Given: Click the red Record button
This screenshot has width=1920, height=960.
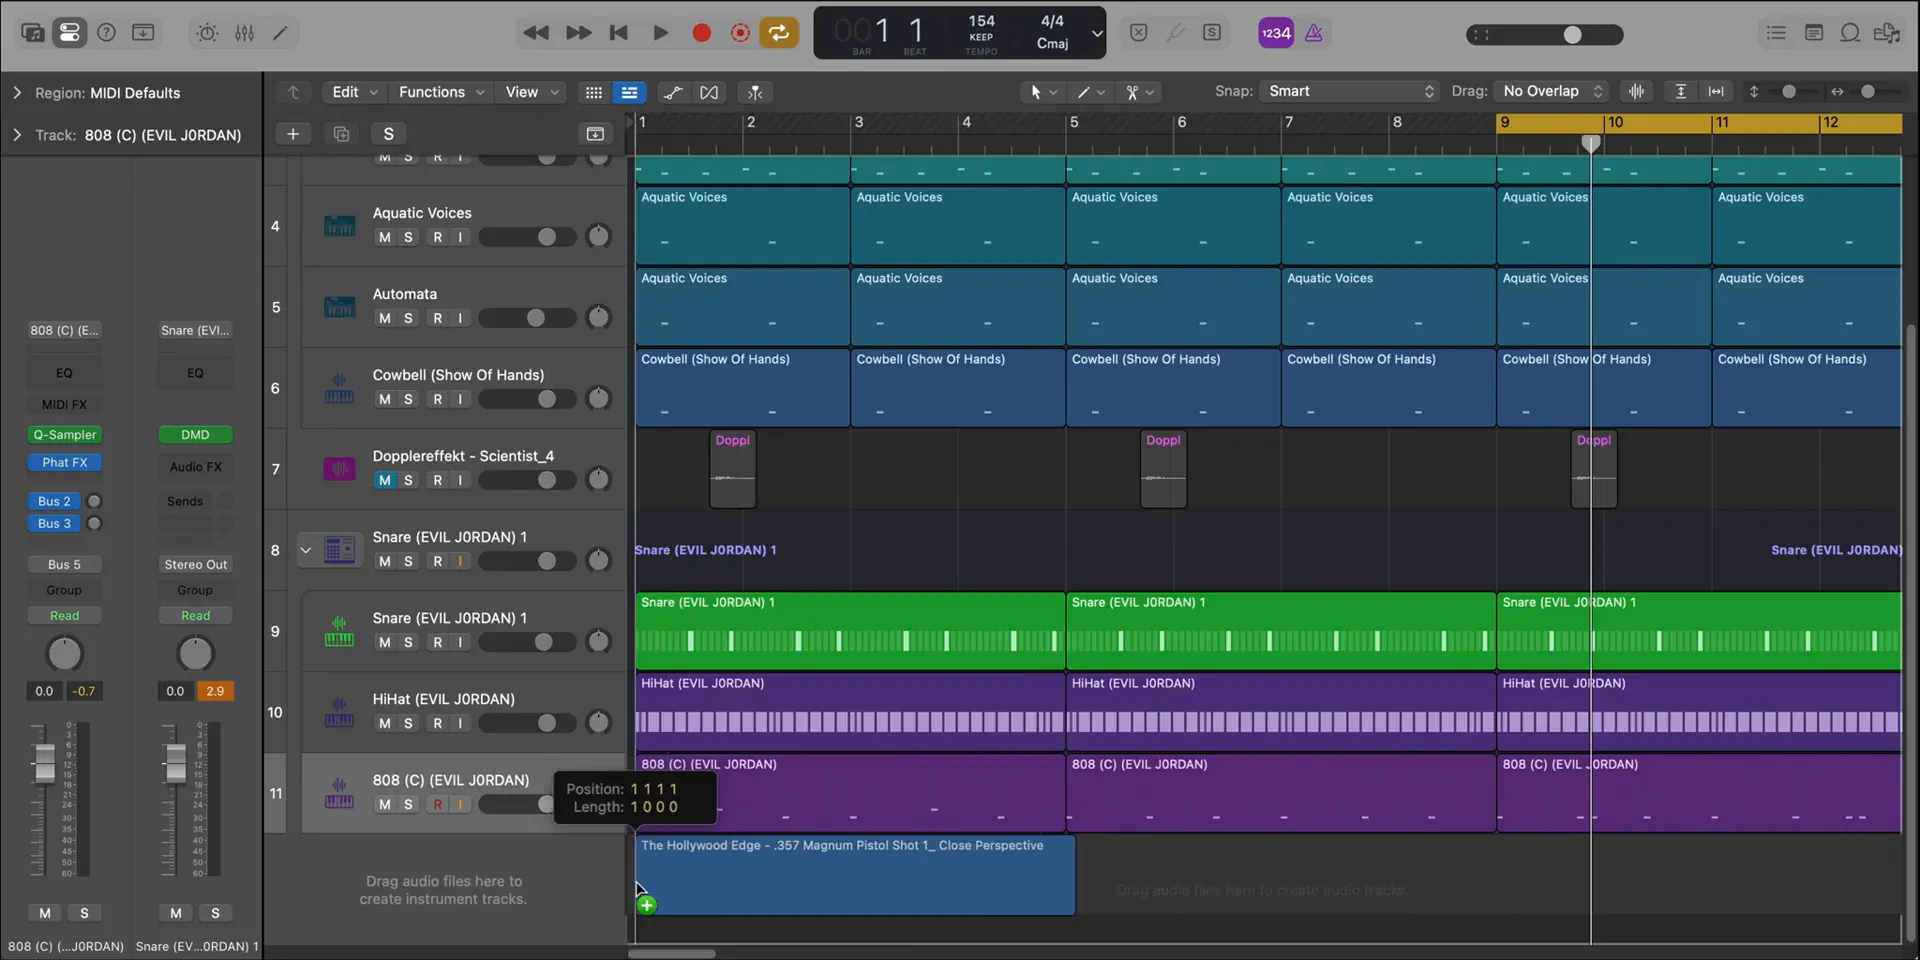Looking at the screenshot, I should [x=702, y=33].
